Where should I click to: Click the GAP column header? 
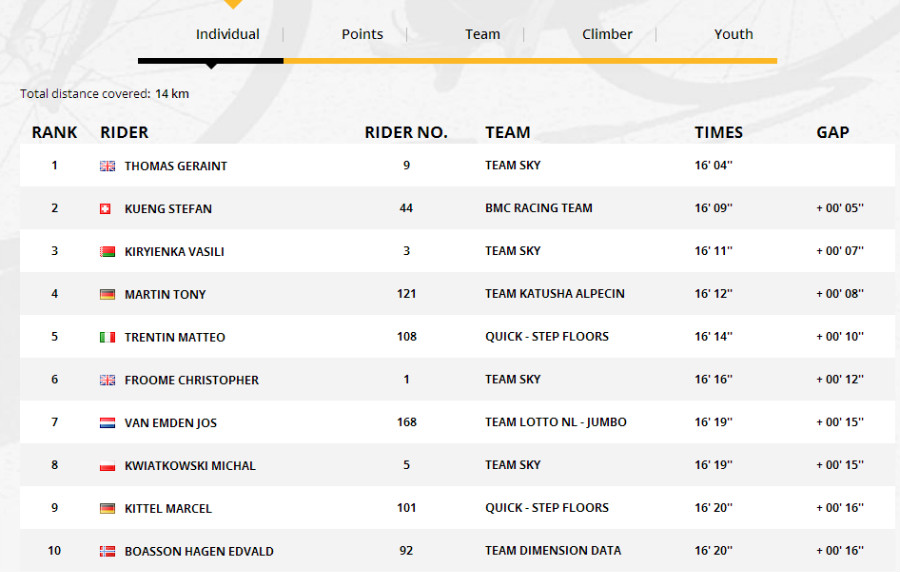click(832, 133)
